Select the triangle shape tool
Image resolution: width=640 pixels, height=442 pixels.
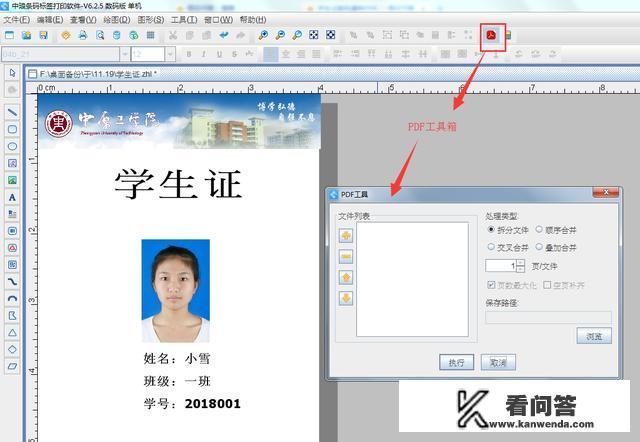[12, 332]
